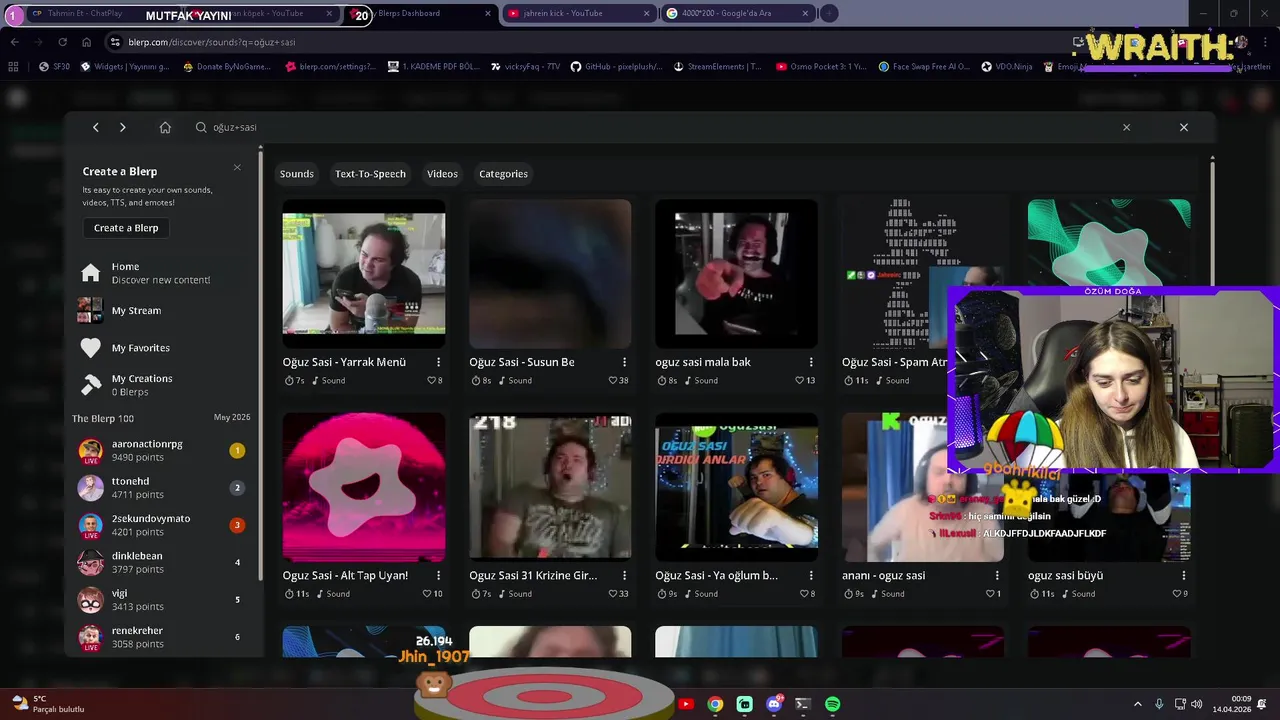Switch to the 4000*200 Google search browser tab
Viewport: 1280px width, 720px height.
[x=738, y=13]
